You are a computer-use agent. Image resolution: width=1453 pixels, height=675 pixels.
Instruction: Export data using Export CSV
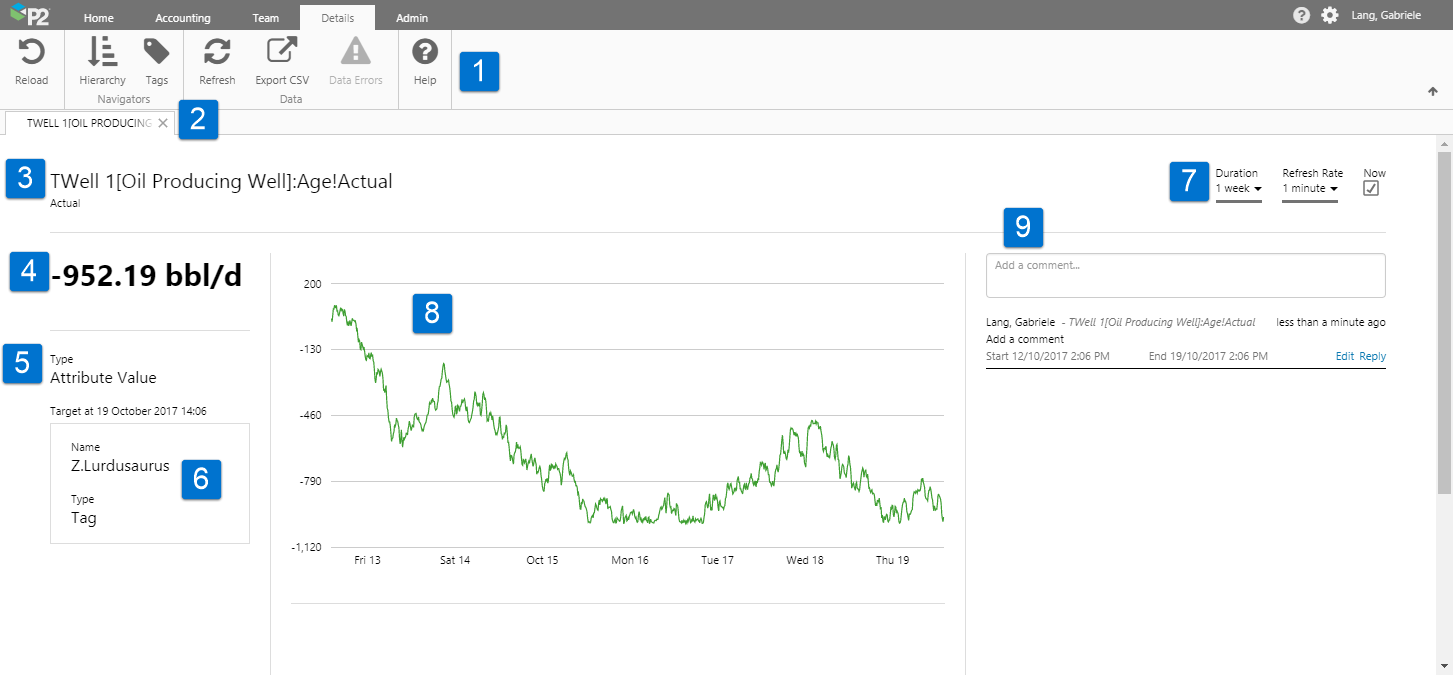(x=282, y=53)
